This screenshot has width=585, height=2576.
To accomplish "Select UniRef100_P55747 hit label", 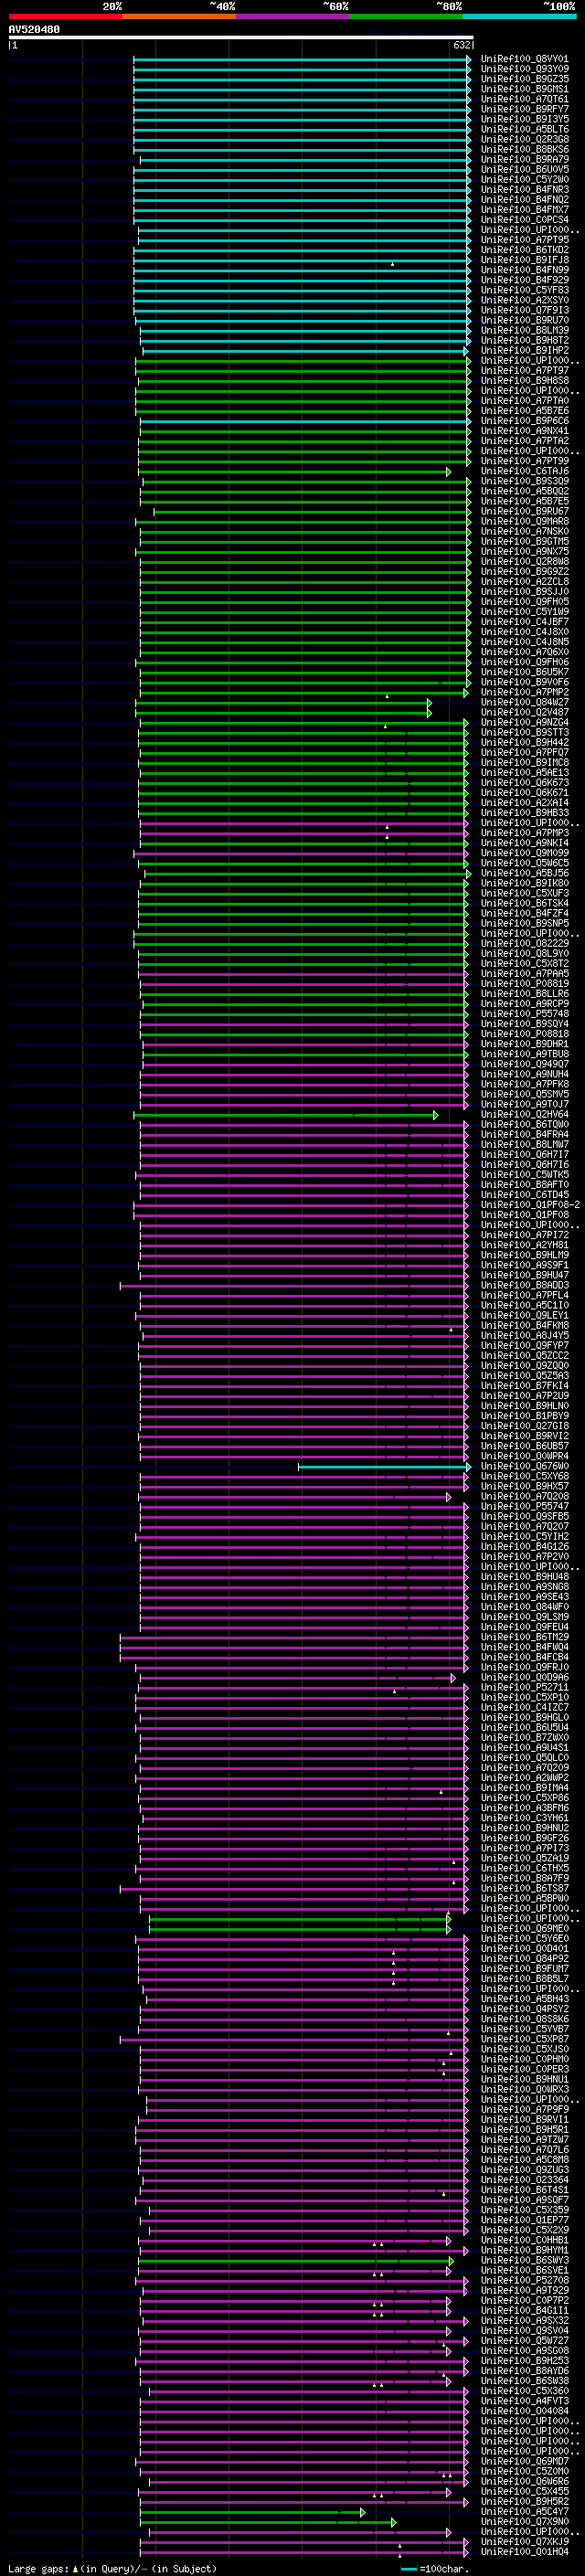I will click(524, 1506).
